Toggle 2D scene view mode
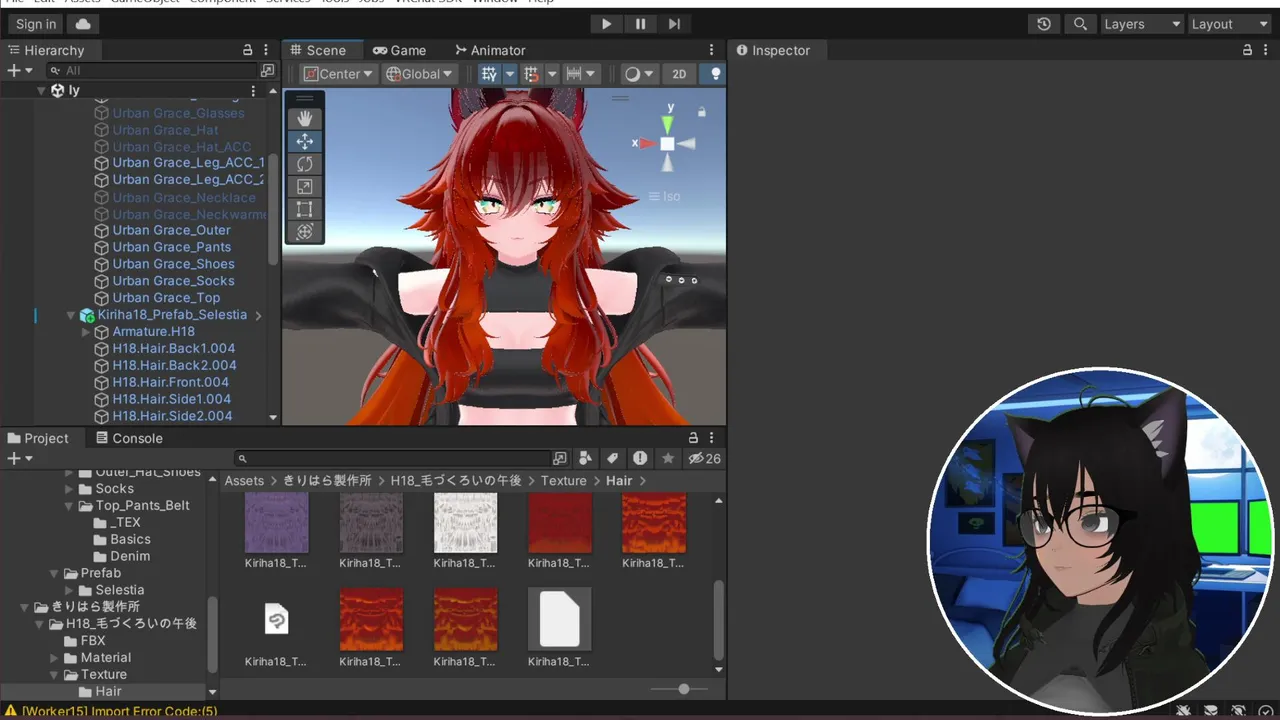Screen dimensions: 1280x720 [679, 74]
